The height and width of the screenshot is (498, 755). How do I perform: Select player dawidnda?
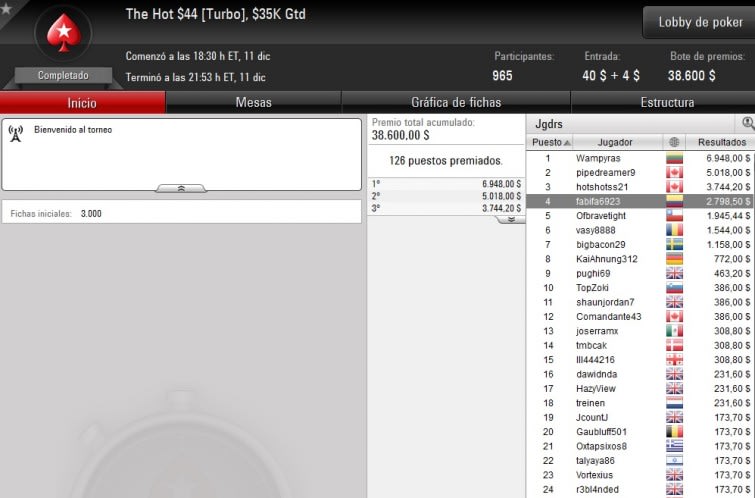(x=640, y=374)
